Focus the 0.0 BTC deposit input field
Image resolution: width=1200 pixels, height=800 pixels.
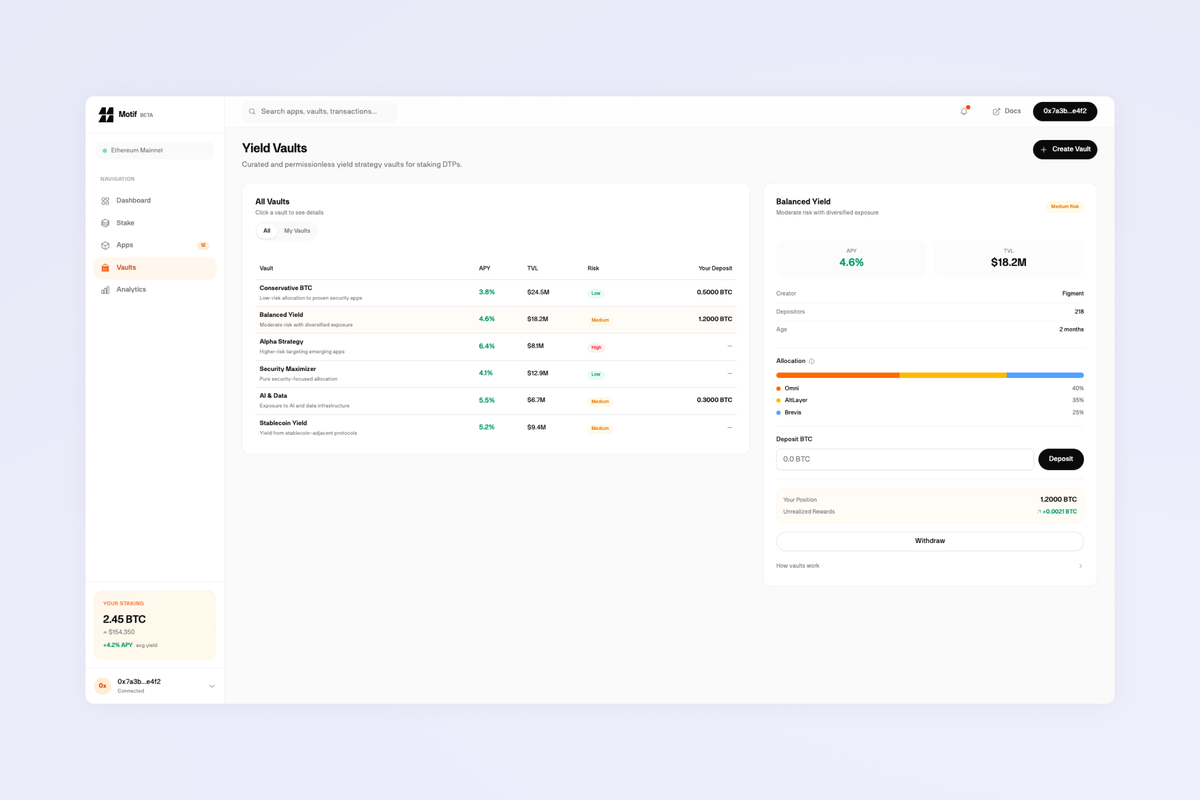pos(904,459)
